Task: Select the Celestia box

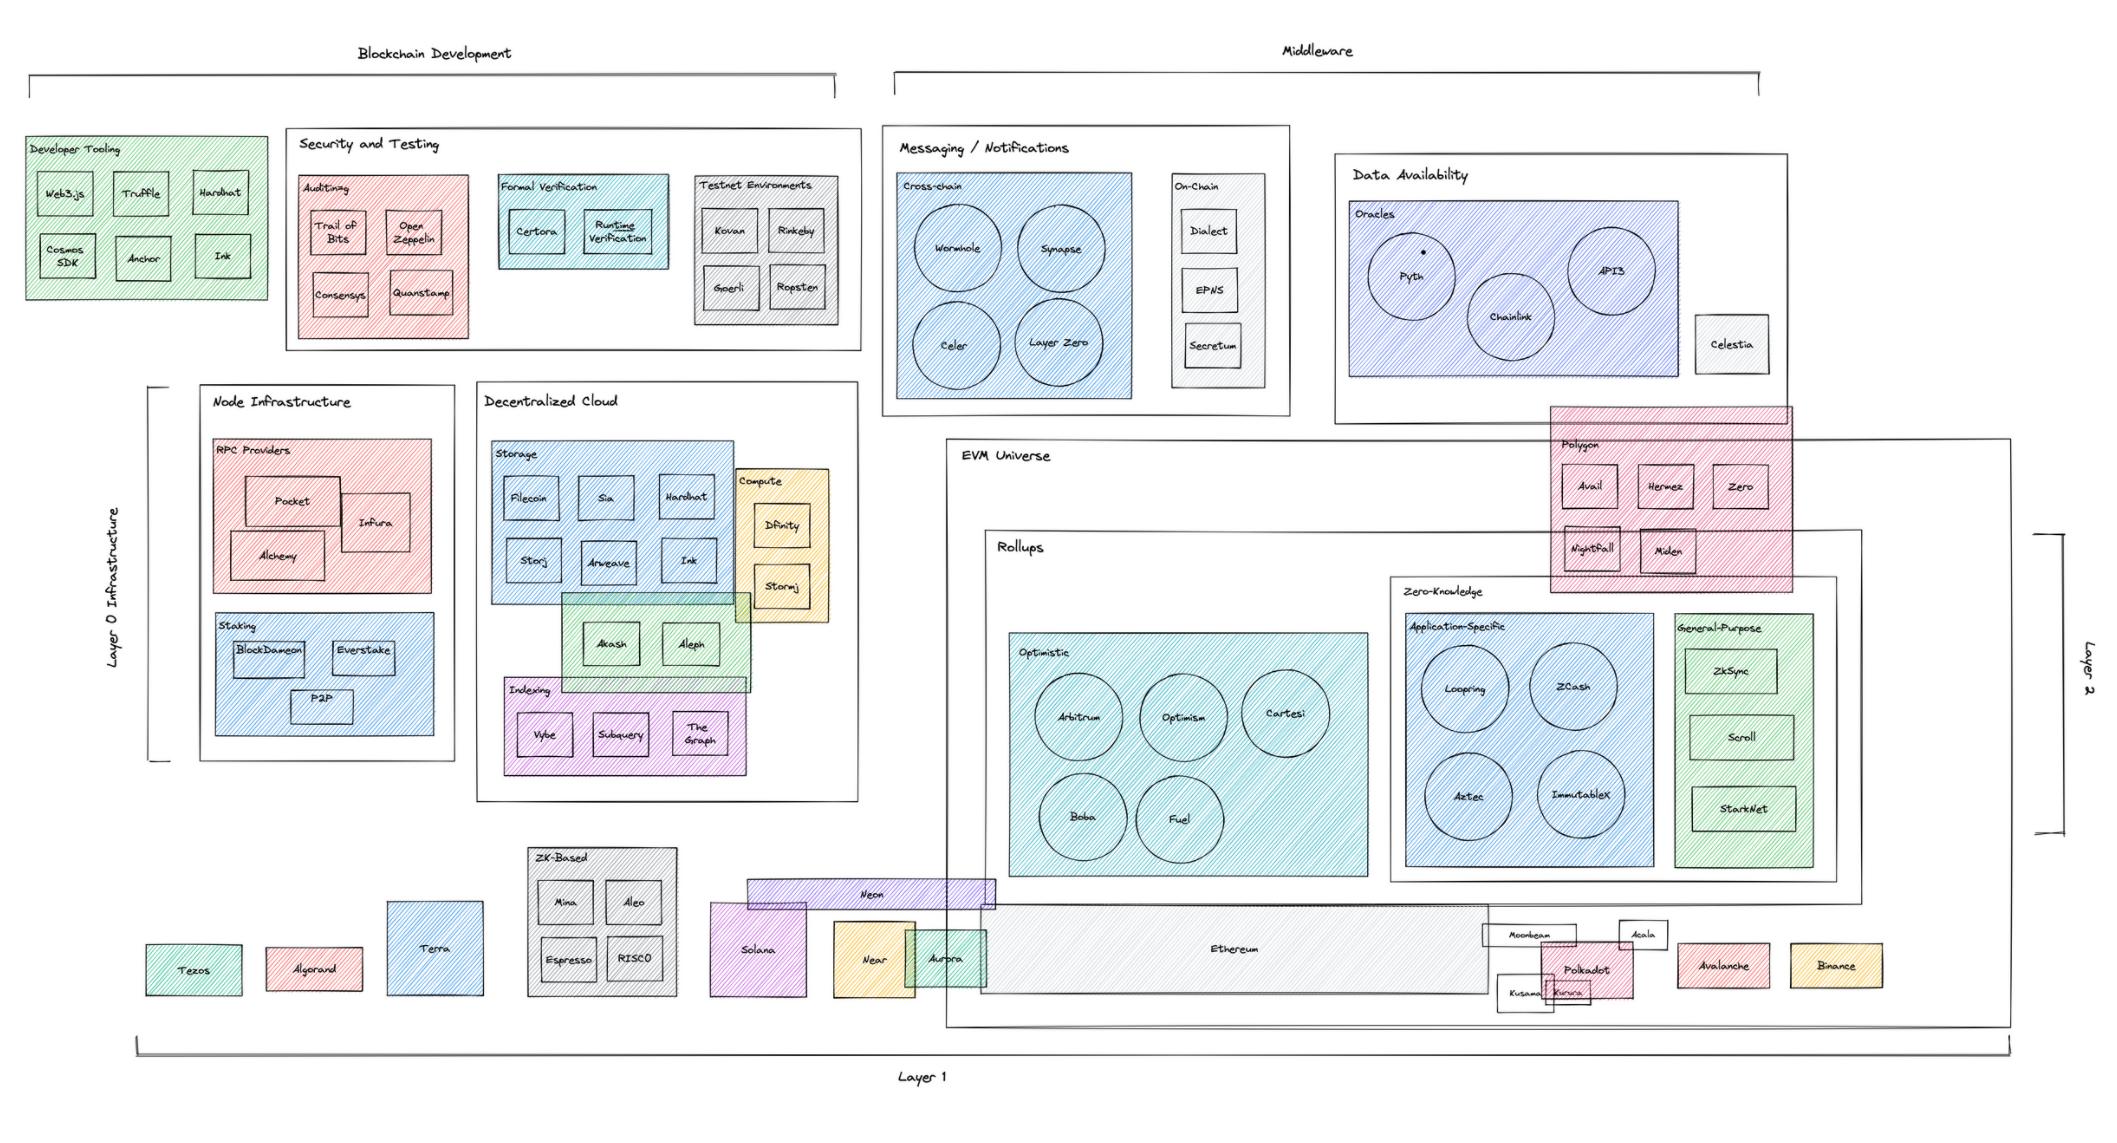Action: [1731, 345]
